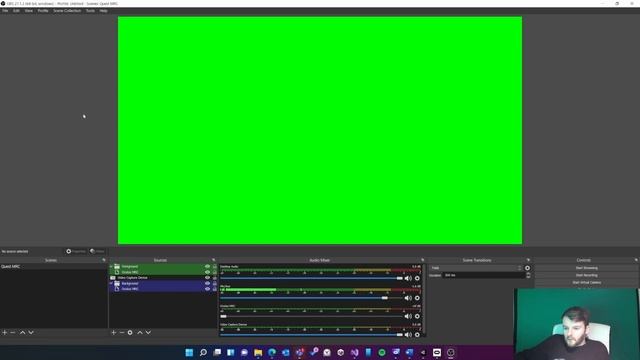The image size is (640, 360).
Task: Open the File menu
Action: pyautogui.click(x=5, y=11)
